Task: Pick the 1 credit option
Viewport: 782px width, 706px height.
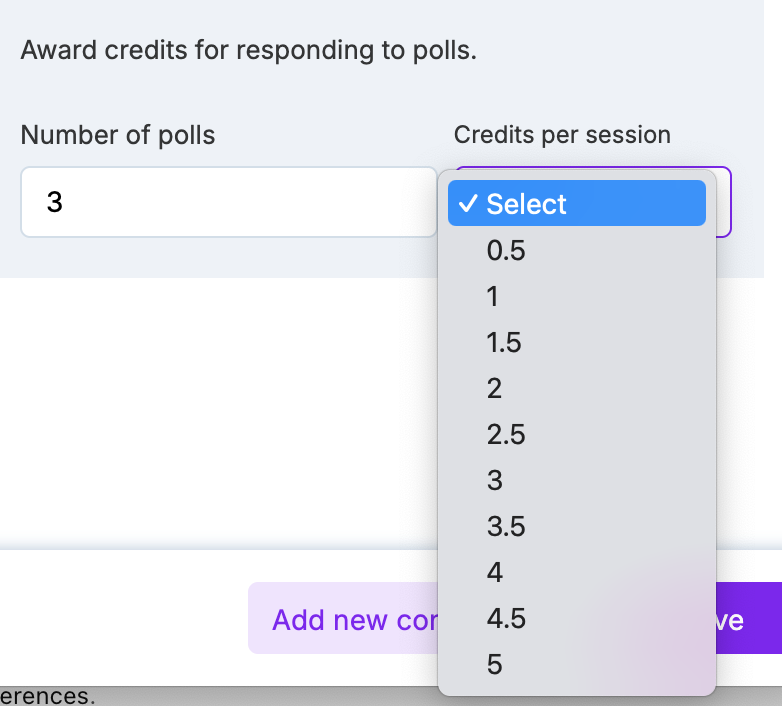Action: [494, 296]
